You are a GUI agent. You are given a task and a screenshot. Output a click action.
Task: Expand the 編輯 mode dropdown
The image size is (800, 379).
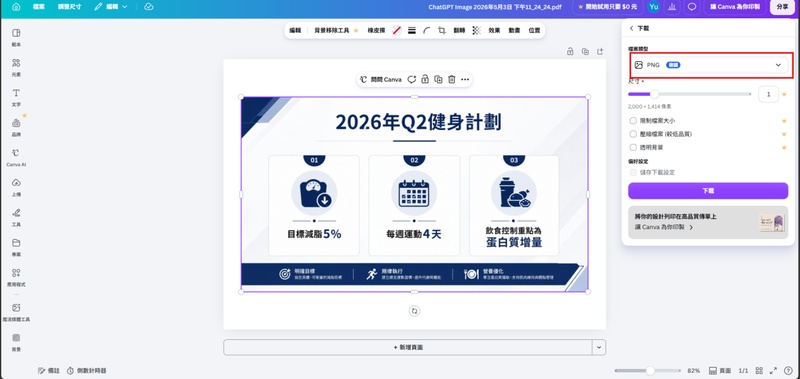111,7
